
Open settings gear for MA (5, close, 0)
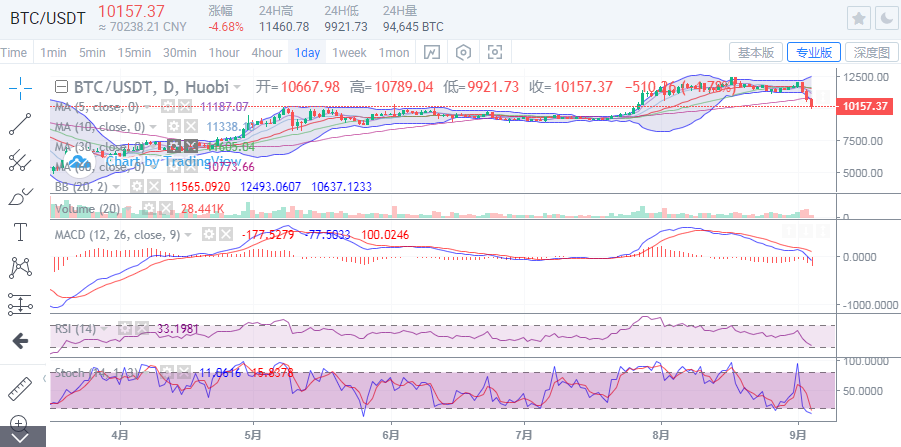167,106
